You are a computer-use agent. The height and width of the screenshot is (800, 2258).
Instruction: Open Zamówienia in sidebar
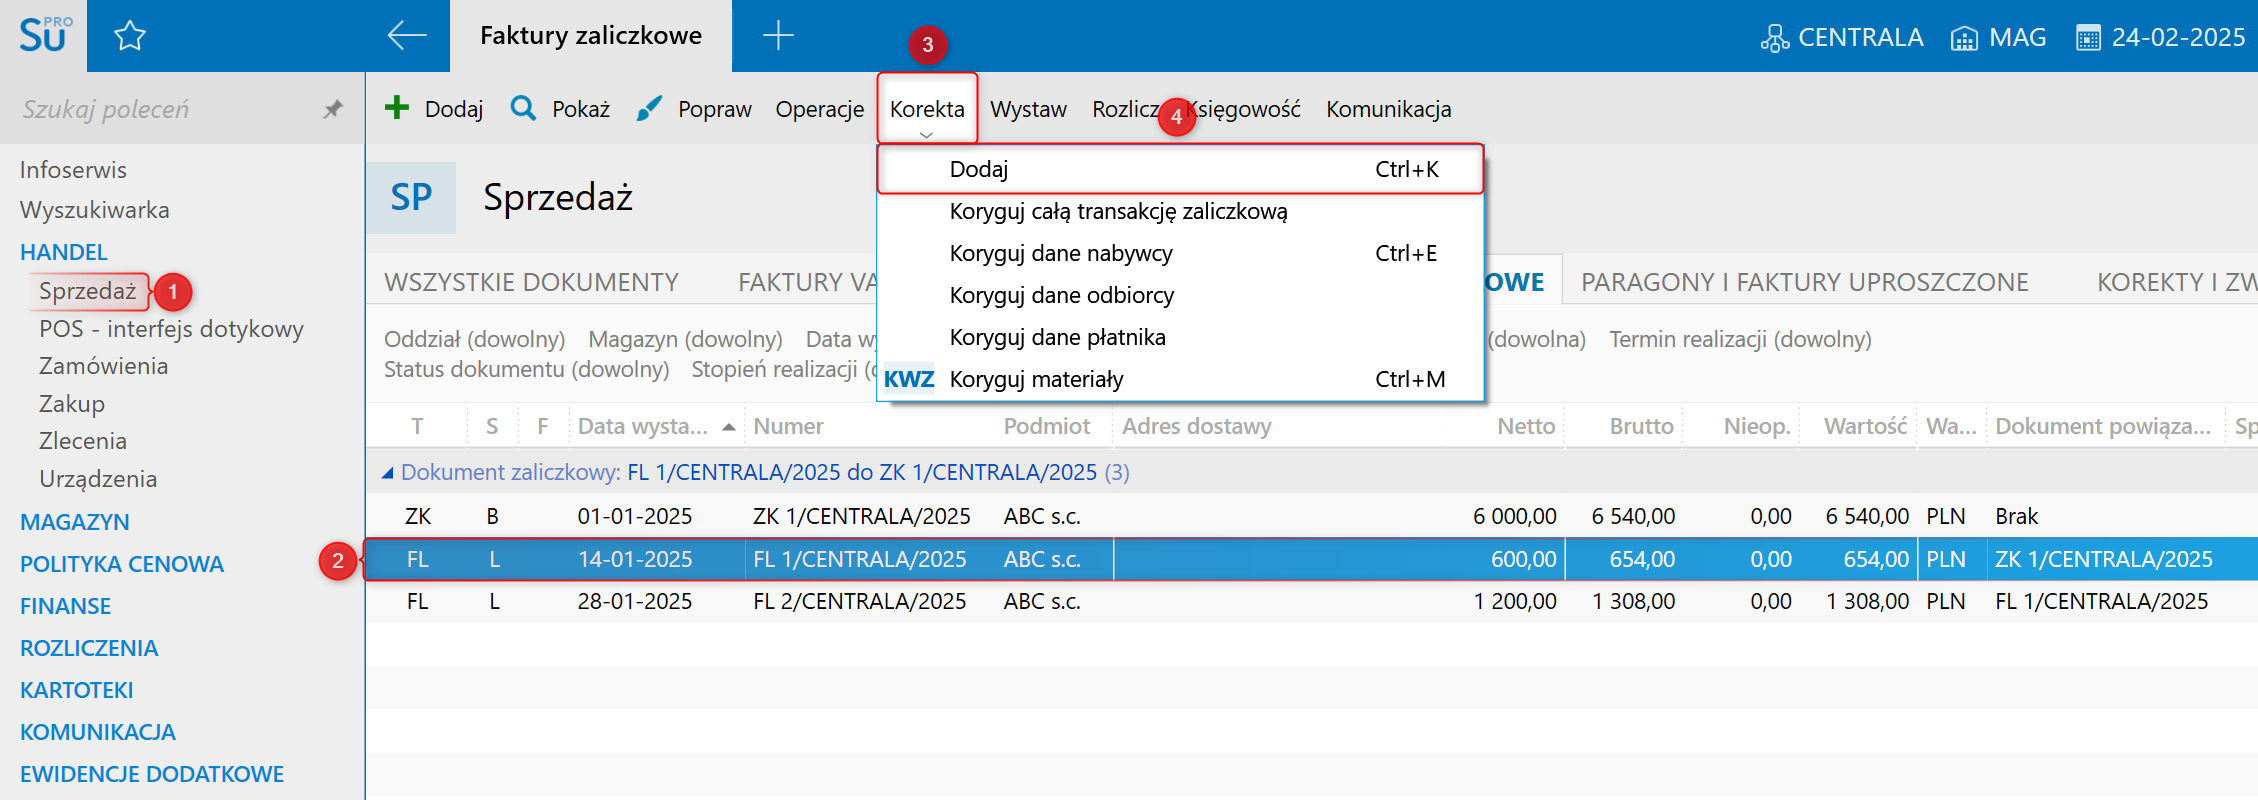pos(103,366)
